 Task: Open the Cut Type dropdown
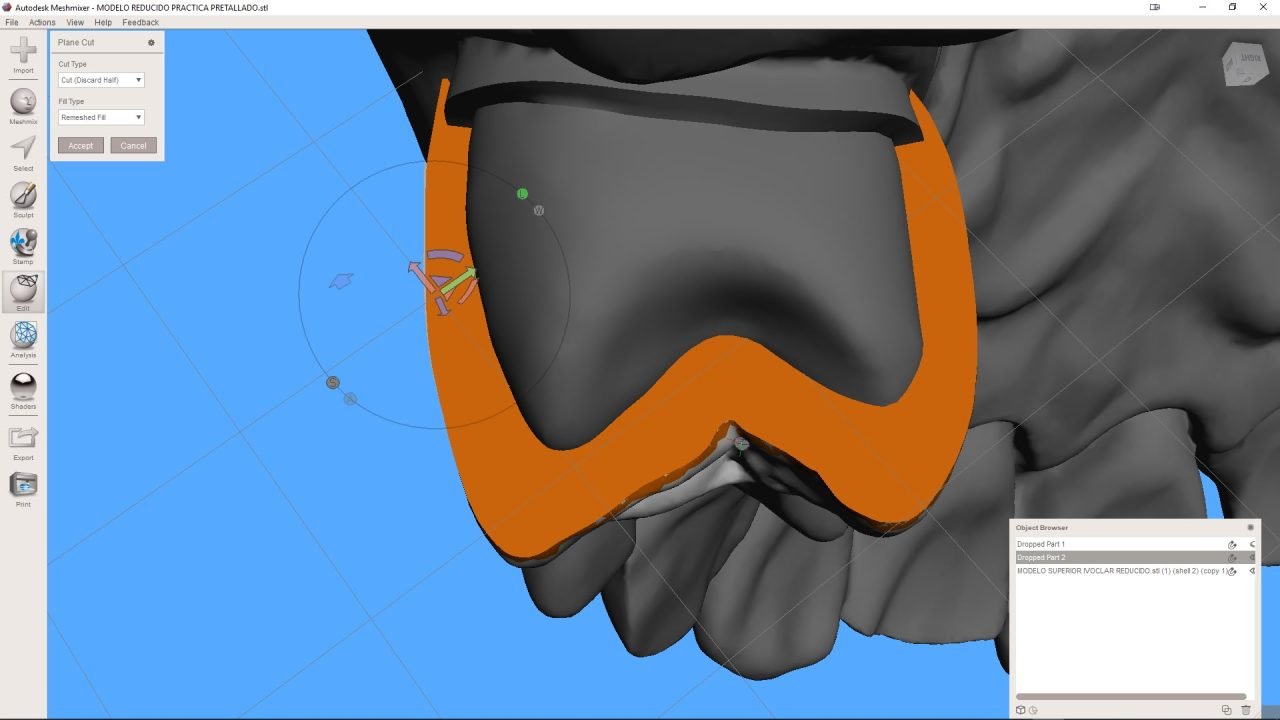(x=101, y=80)
